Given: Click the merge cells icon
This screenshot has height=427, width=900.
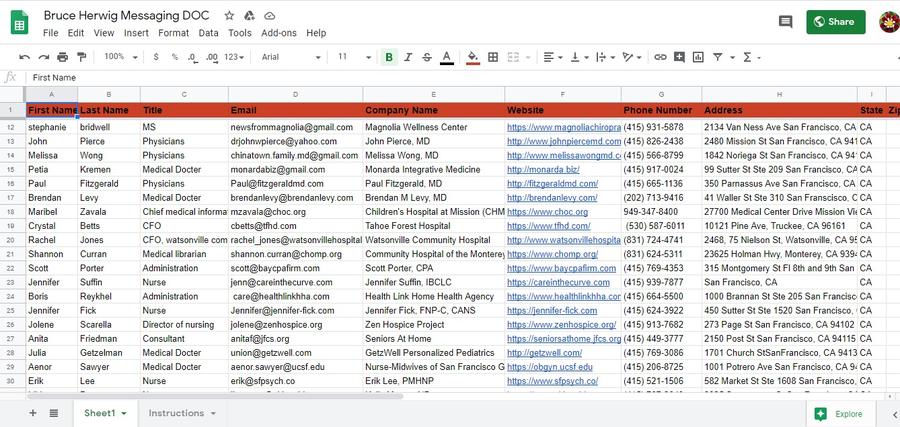Looking at the screenshot, I should (513, 57).
